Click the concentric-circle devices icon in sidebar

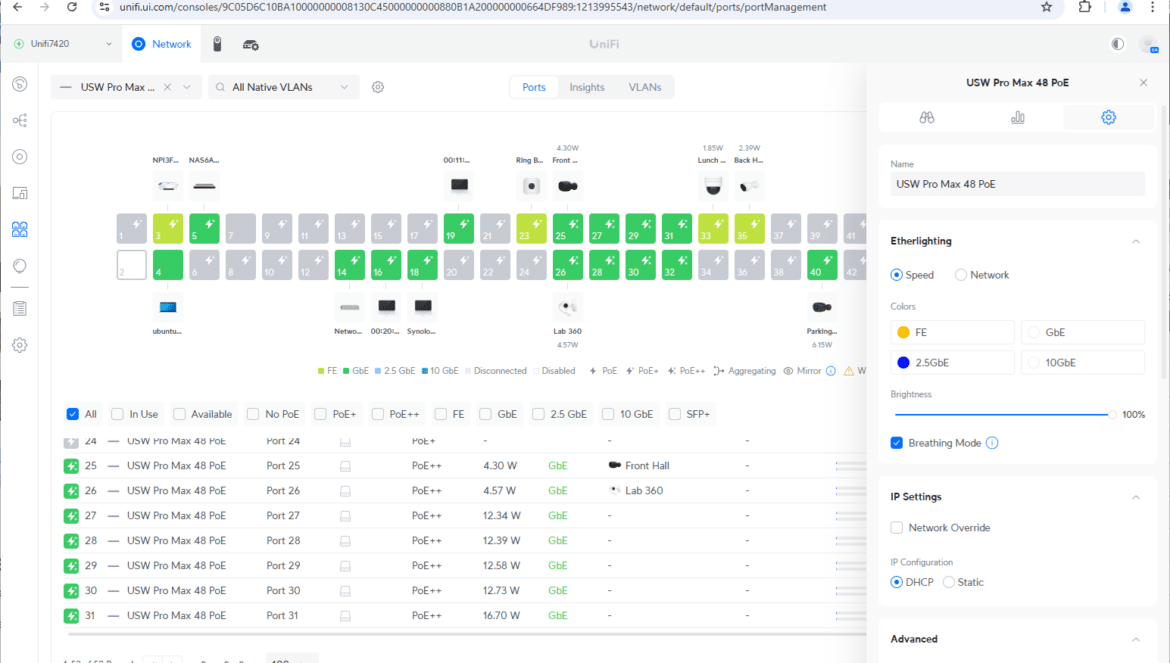point(20,157)
